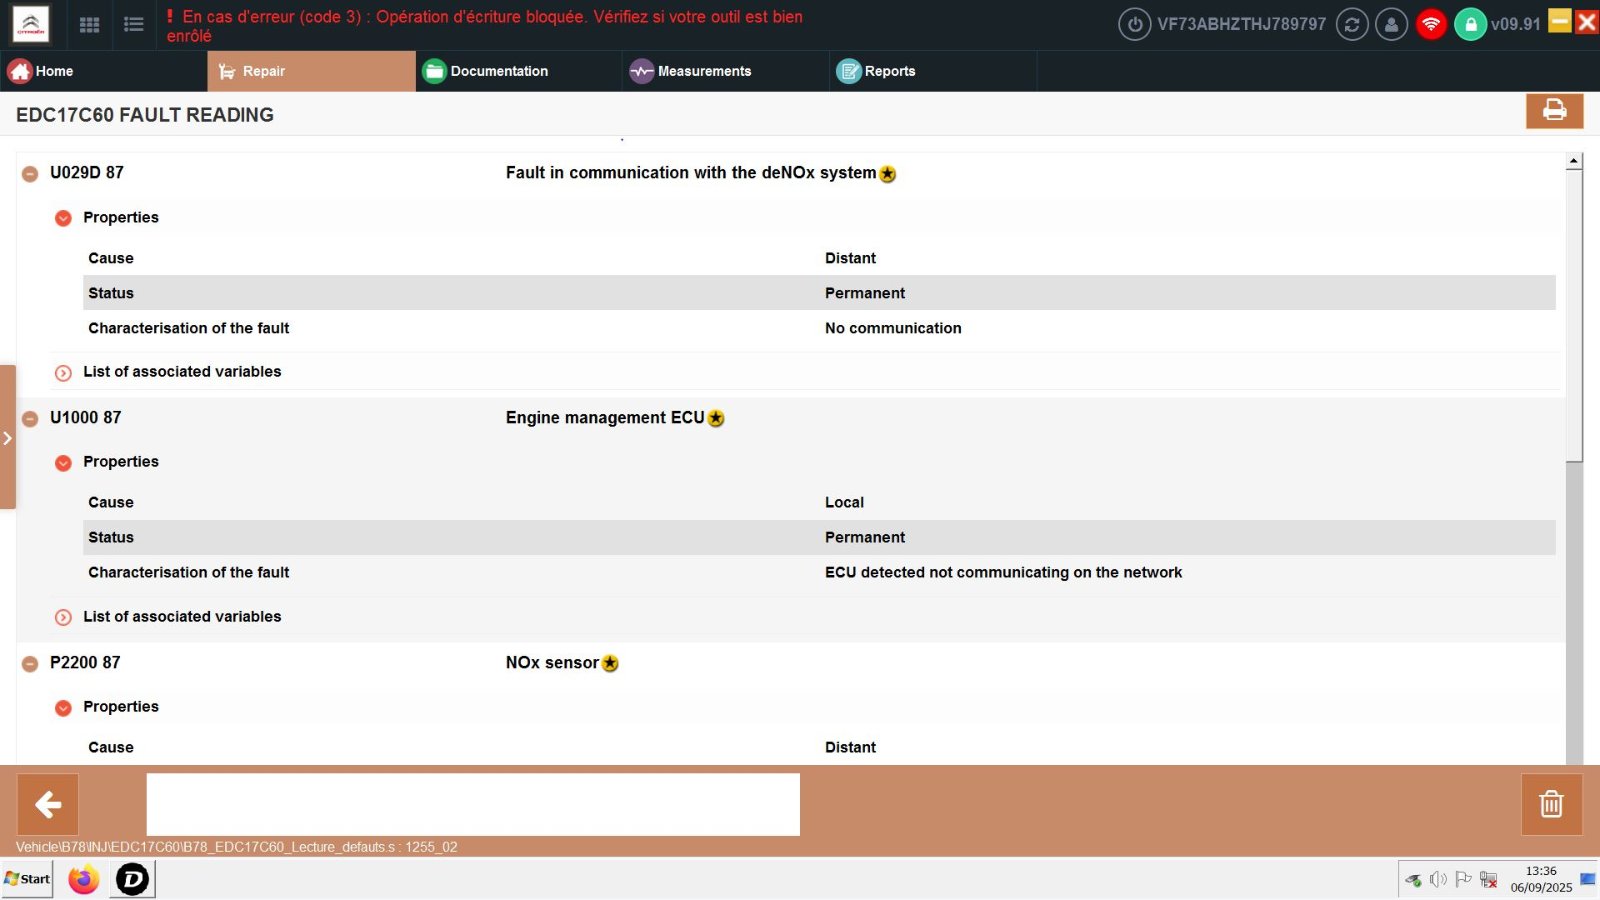Open the D application in taskbar
Image resolution: width=1600 pixels, height=900 pixels.
pyautogui.click(x=132, y=879)
